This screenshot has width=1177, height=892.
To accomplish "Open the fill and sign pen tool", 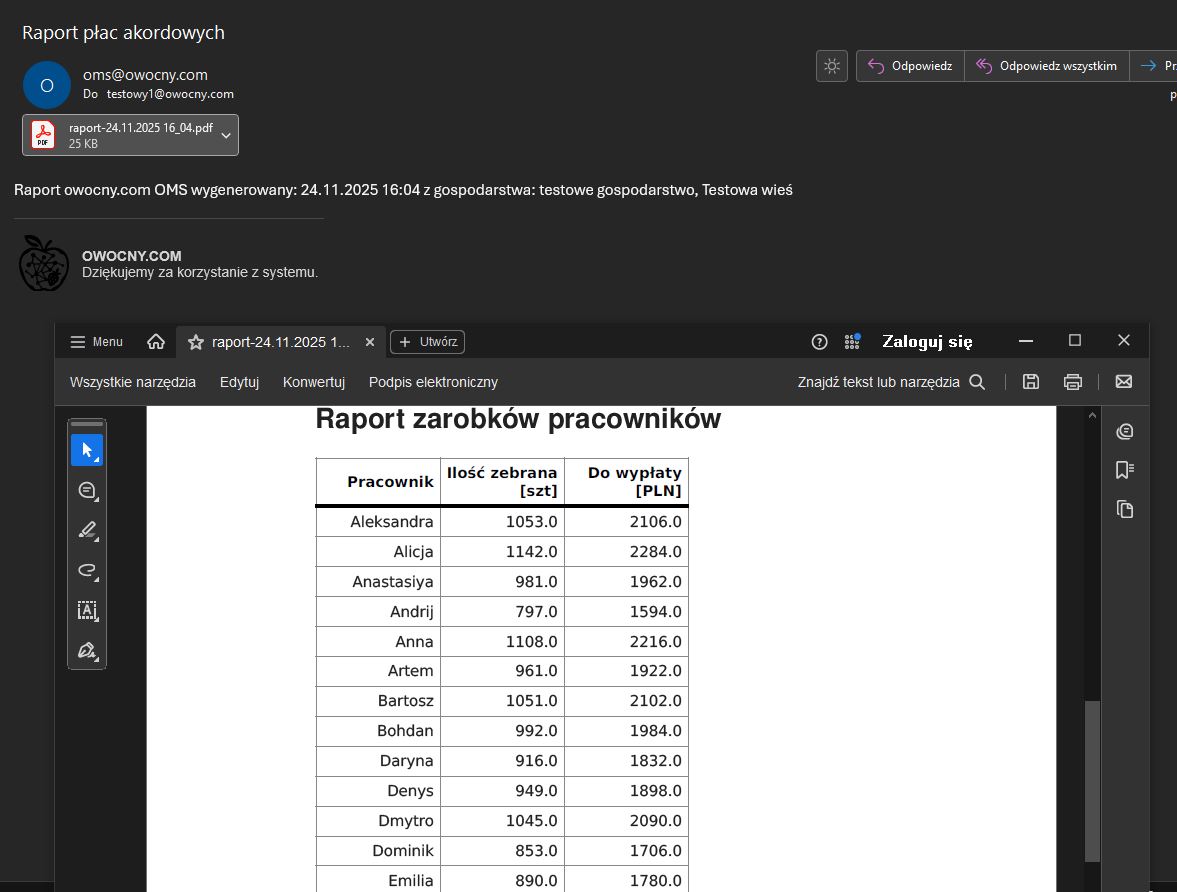I will click(x=86, y=651).
